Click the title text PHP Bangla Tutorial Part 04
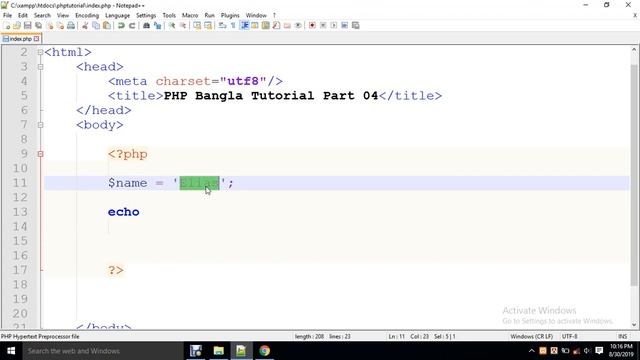 coord(271,96)
